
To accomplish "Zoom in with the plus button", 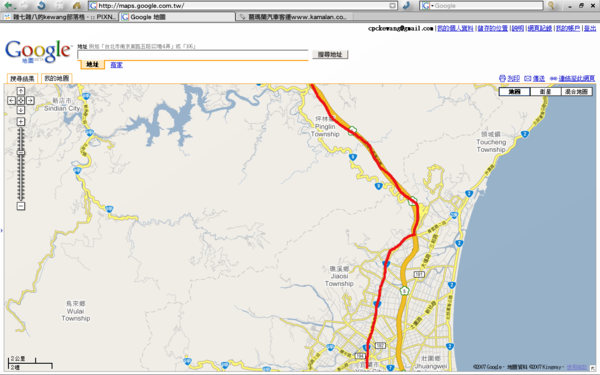I will pyautogui.click(x=21, y=122).
